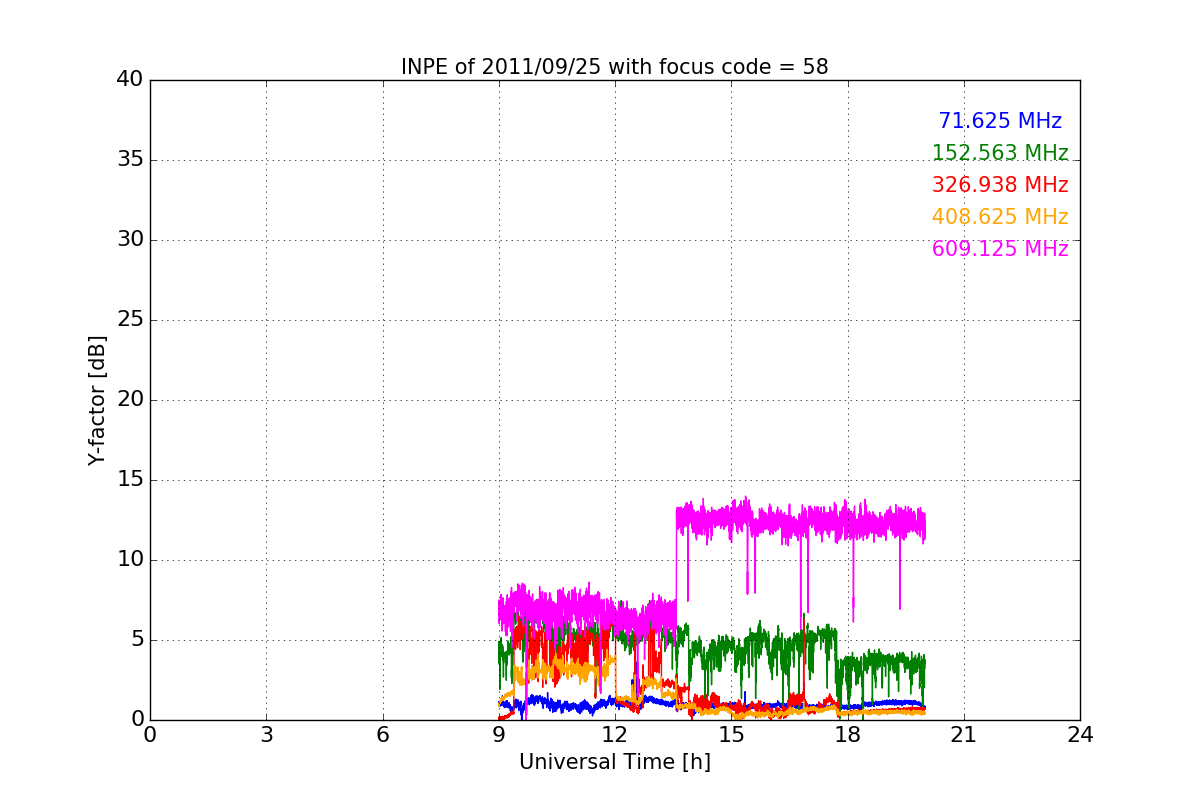
Task: Click the Y-factor [dB] axis label
Action: click(x=97, y=400)
